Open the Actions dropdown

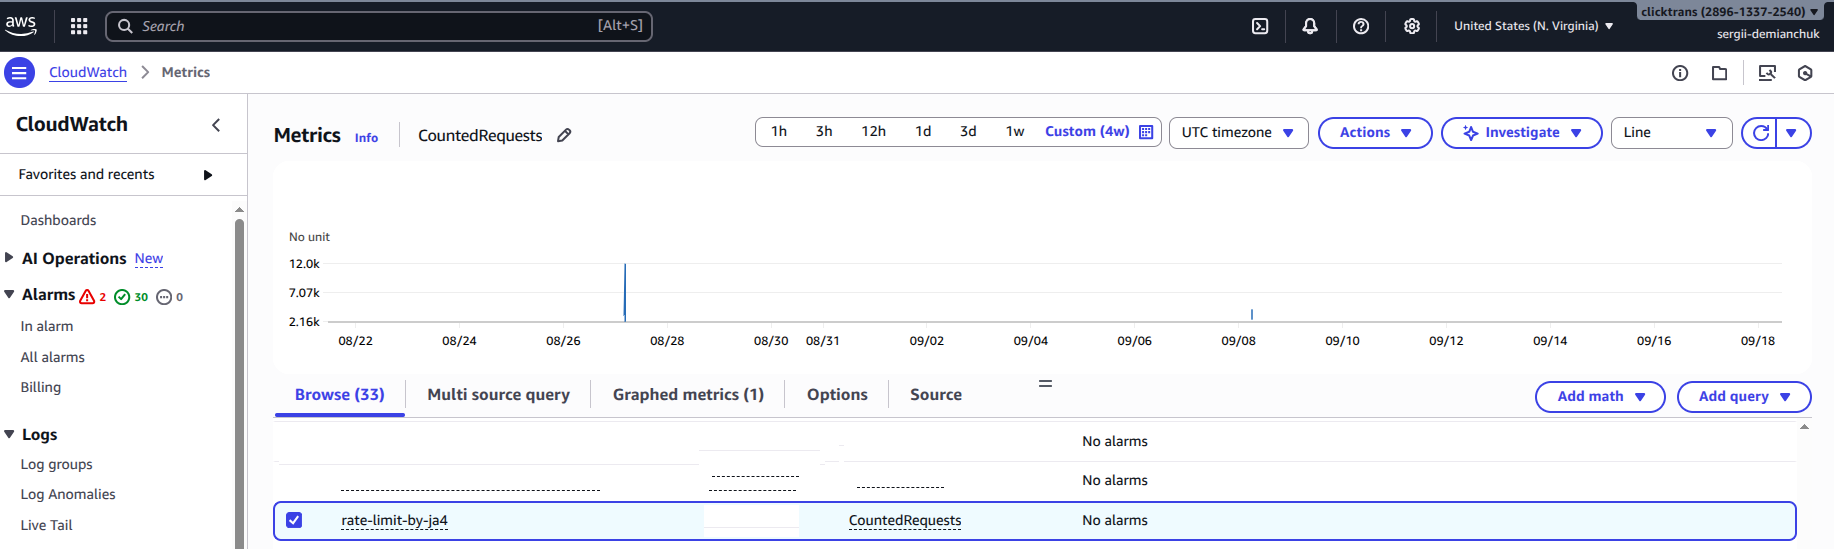[x=1375, y=132]
